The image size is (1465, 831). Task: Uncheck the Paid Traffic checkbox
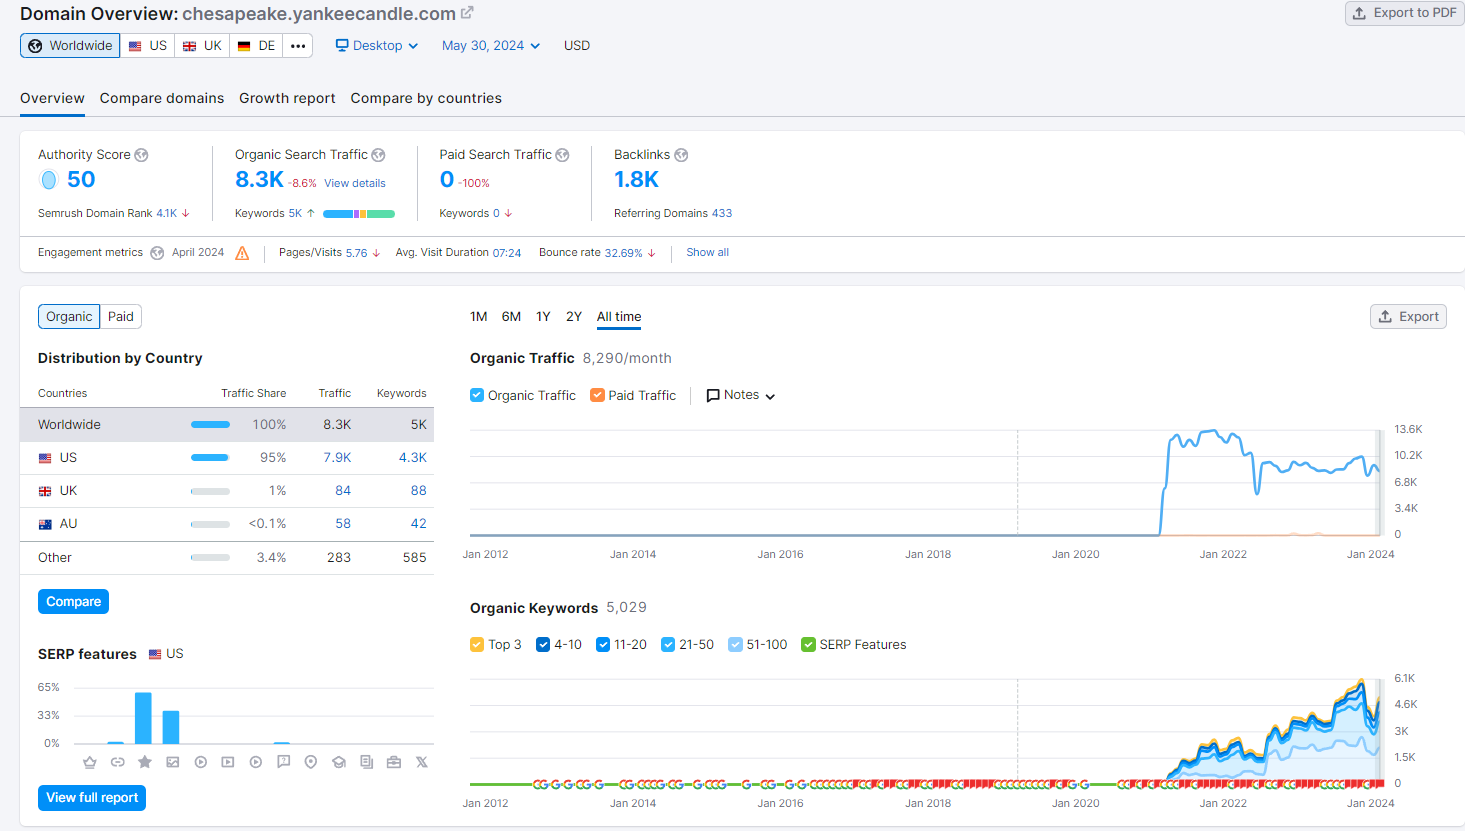597,395
